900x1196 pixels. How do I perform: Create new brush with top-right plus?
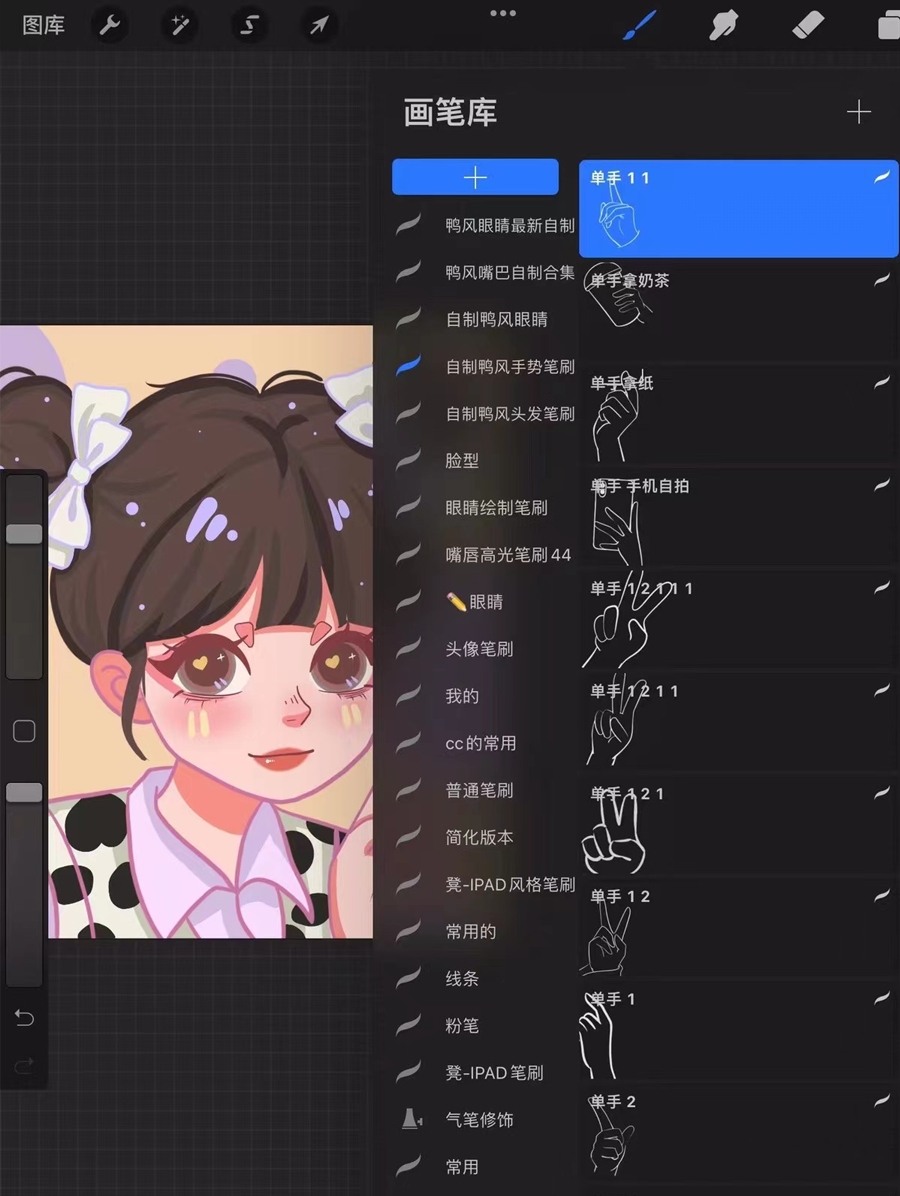coord(858,112)
